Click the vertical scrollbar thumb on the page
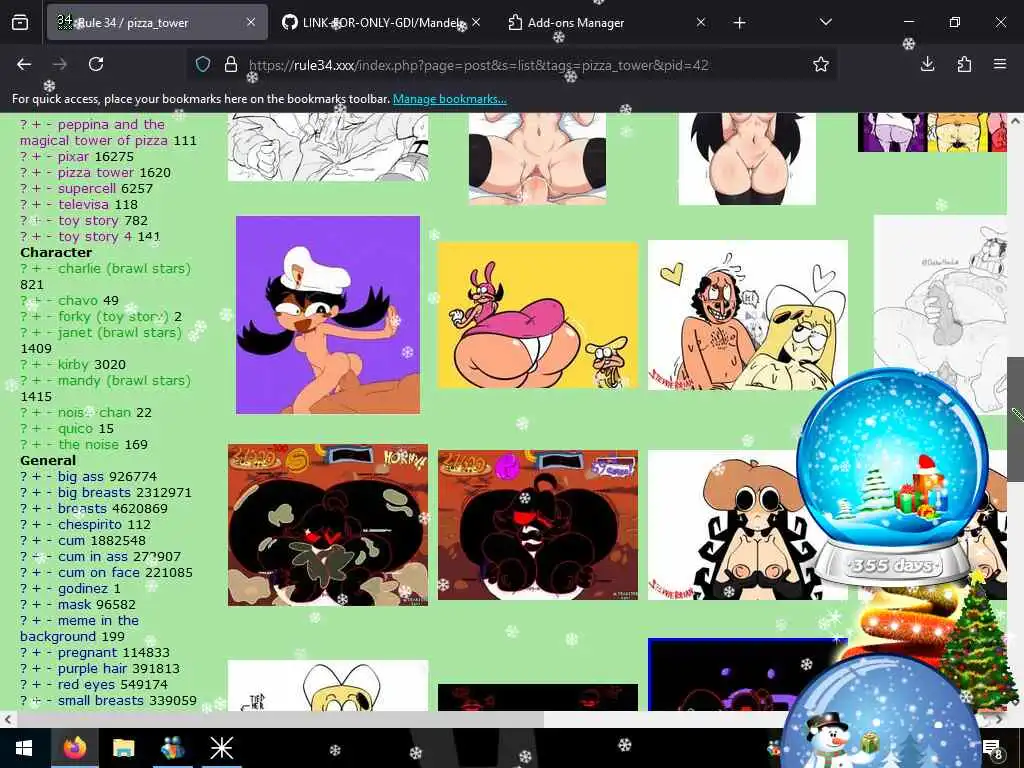The height and width of the screenshot is (768, 1024). point(1015,419)
